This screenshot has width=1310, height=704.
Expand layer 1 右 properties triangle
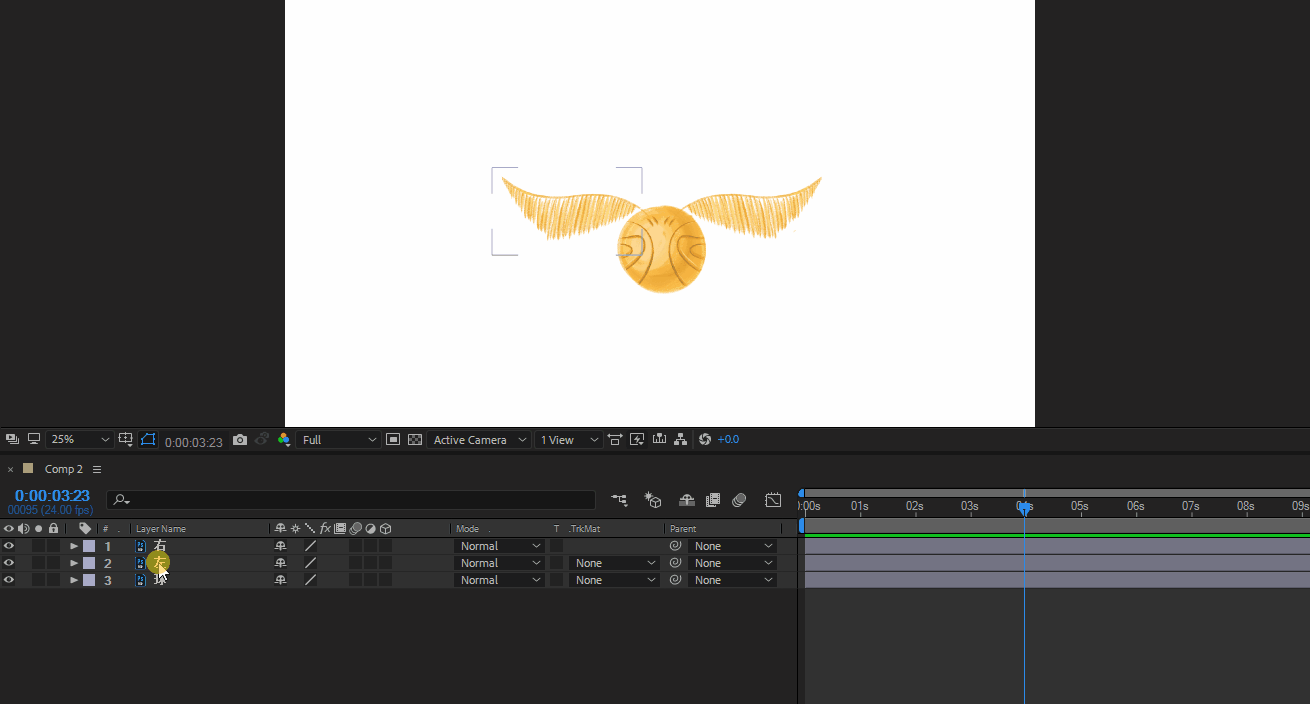click(74, 546)
